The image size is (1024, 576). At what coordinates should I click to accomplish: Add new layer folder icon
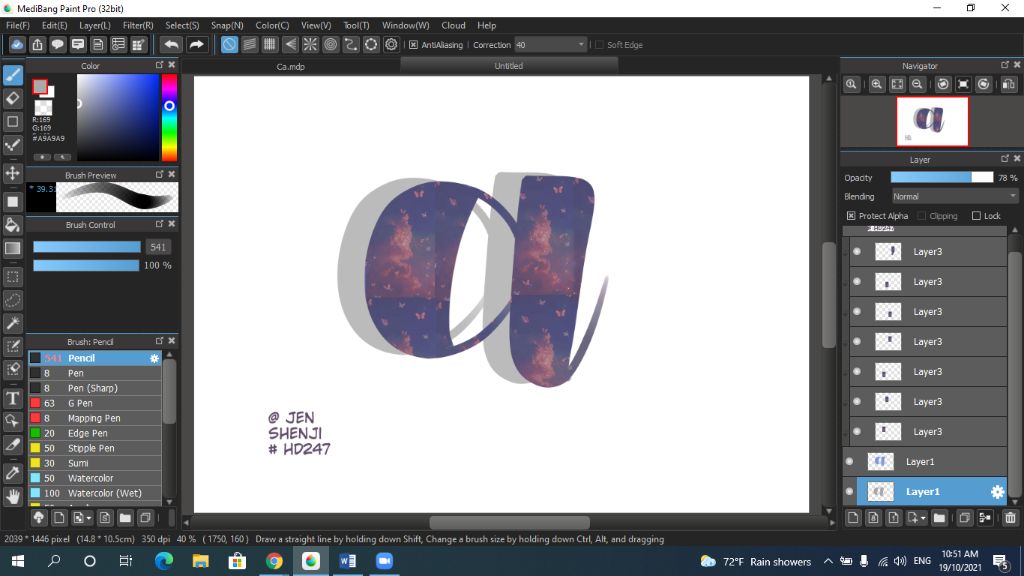pos(939,518)
